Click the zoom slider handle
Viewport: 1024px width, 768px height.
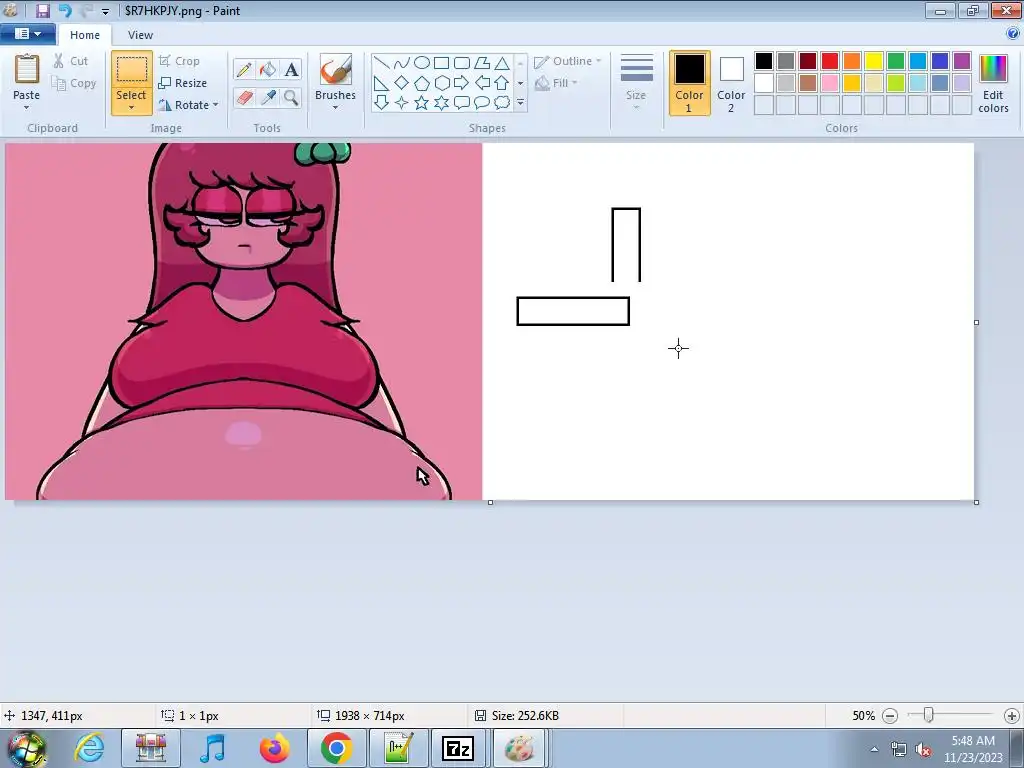pyautogui.click(x=928, y=715)
